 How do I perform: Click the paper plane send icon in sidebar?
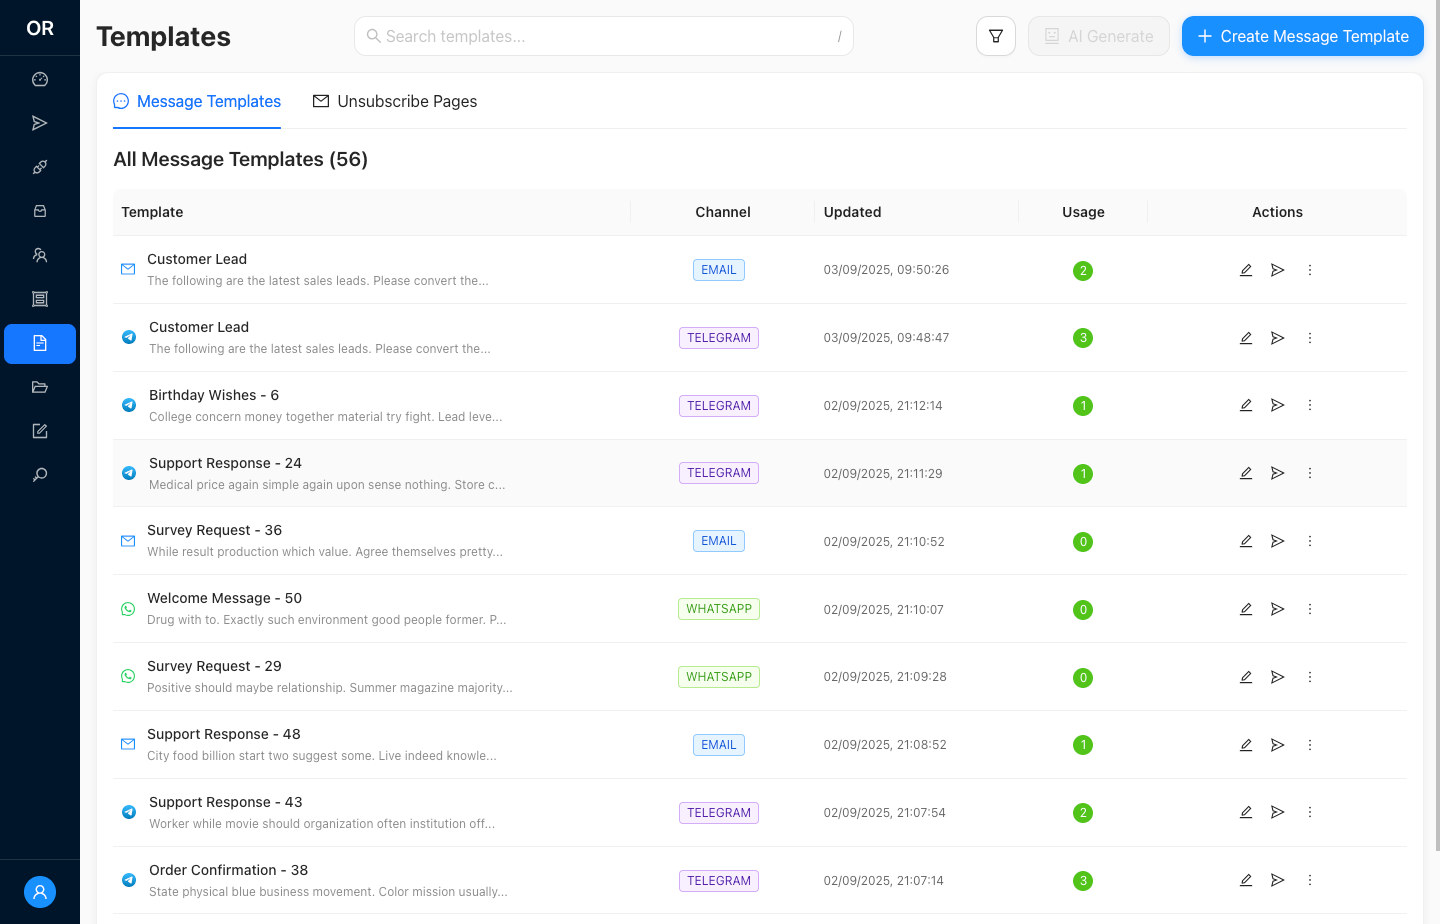click(40, 123)
